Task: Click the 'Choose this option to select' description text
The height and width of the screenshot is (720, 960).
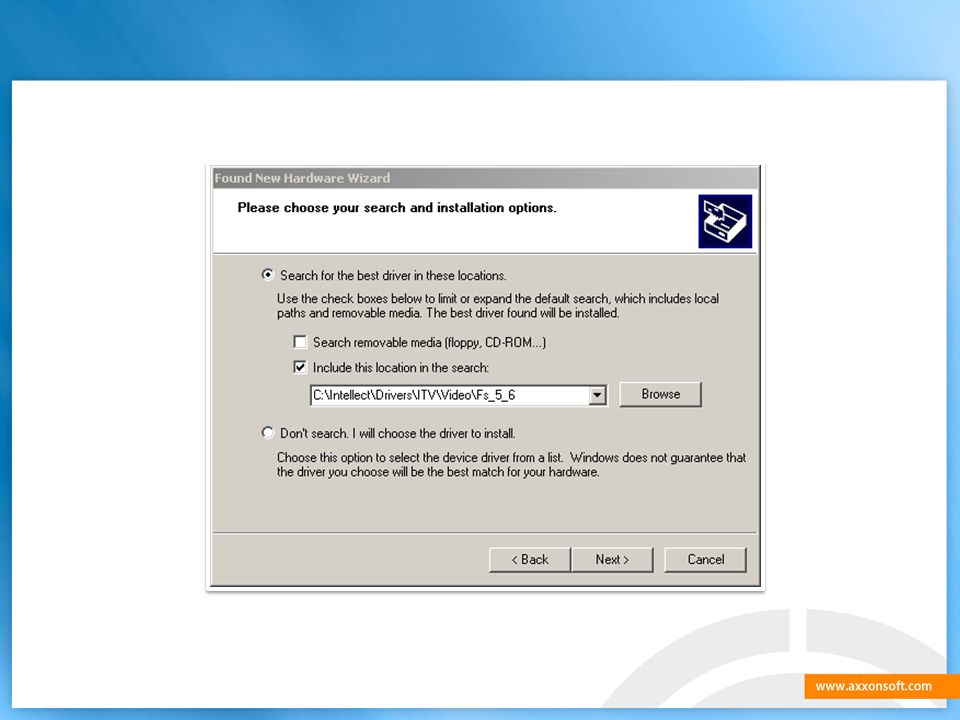Action: point(511,465)
